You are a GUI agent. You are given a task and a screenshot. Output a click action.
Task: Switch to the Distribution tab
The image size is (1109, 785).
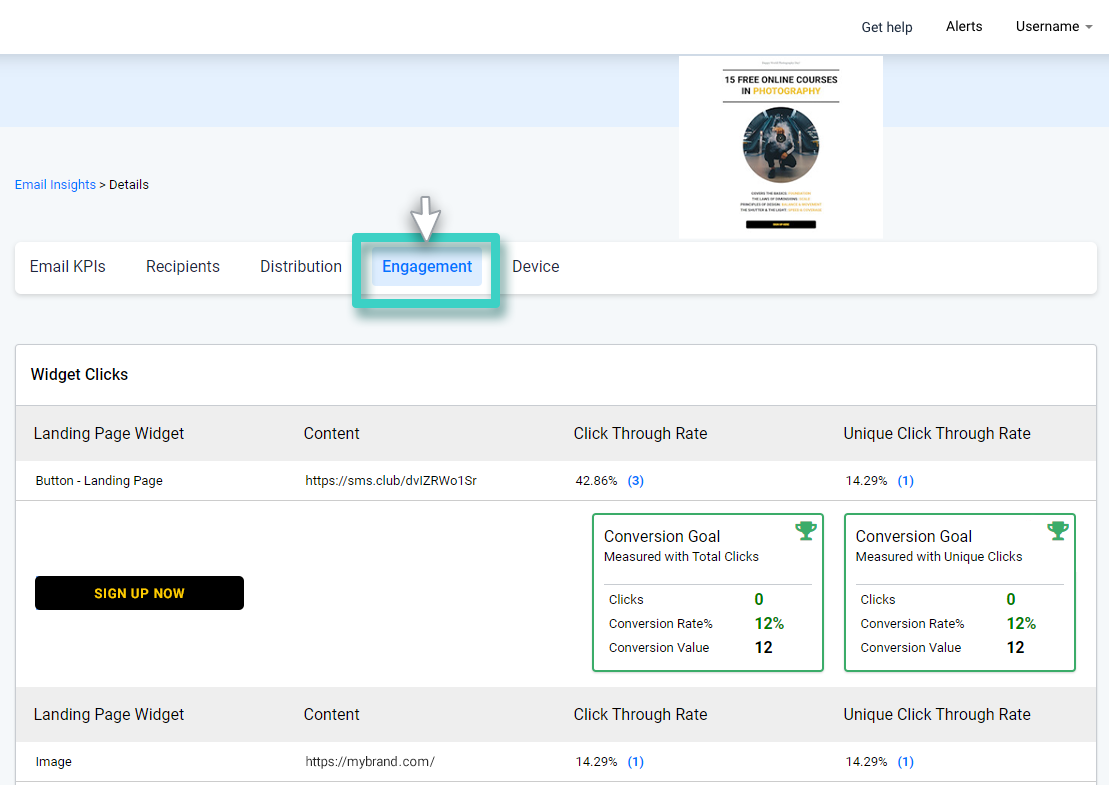coord(300,266)
